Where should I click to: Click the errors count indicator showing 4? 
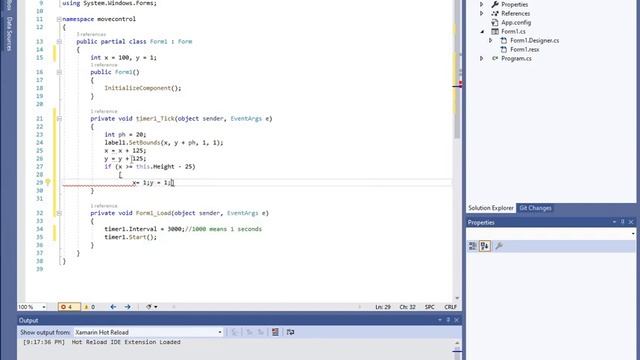pos(69,307)
